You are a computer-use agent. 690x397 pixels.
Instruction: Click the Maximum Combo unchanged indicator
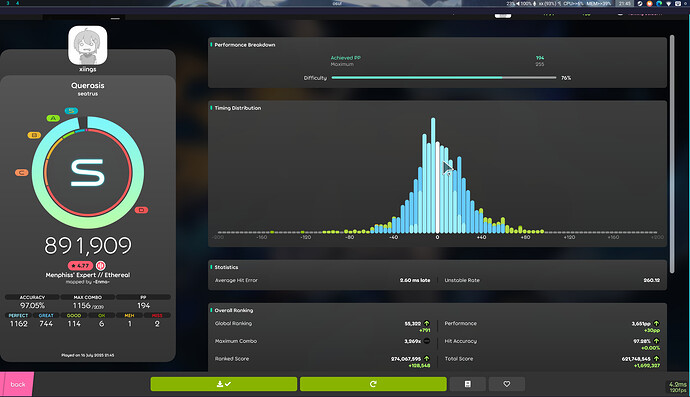[x=426, y=341]
